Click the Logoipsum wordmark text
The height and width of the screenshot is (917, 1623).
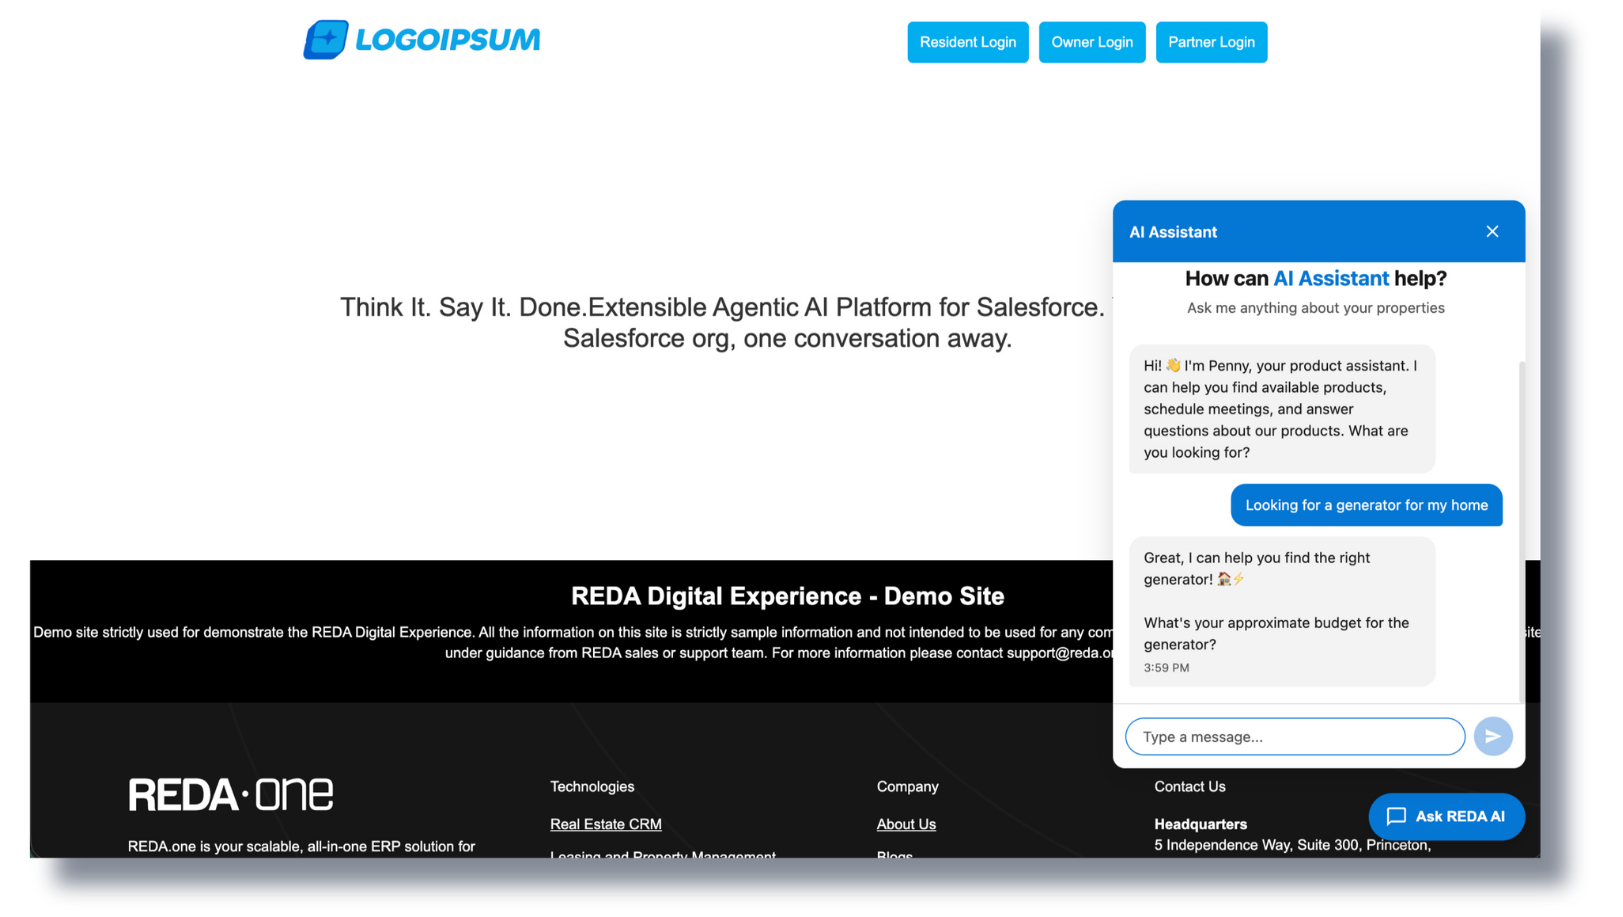coord(447,40)
